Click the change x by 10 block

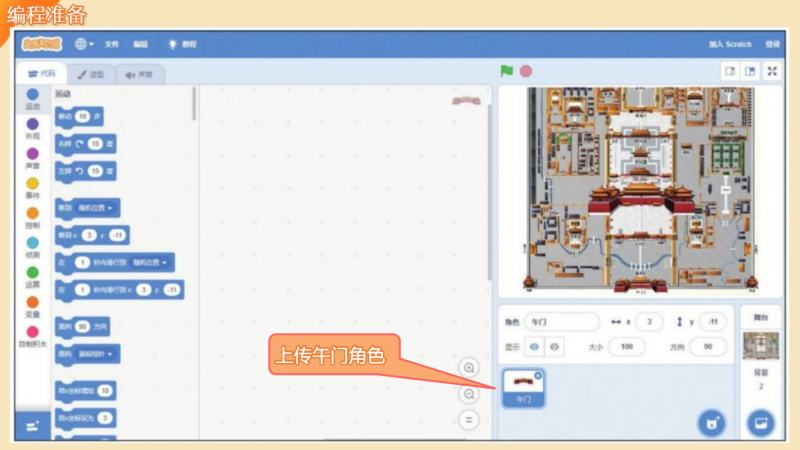pyautogui.click(x=86, y=391)
